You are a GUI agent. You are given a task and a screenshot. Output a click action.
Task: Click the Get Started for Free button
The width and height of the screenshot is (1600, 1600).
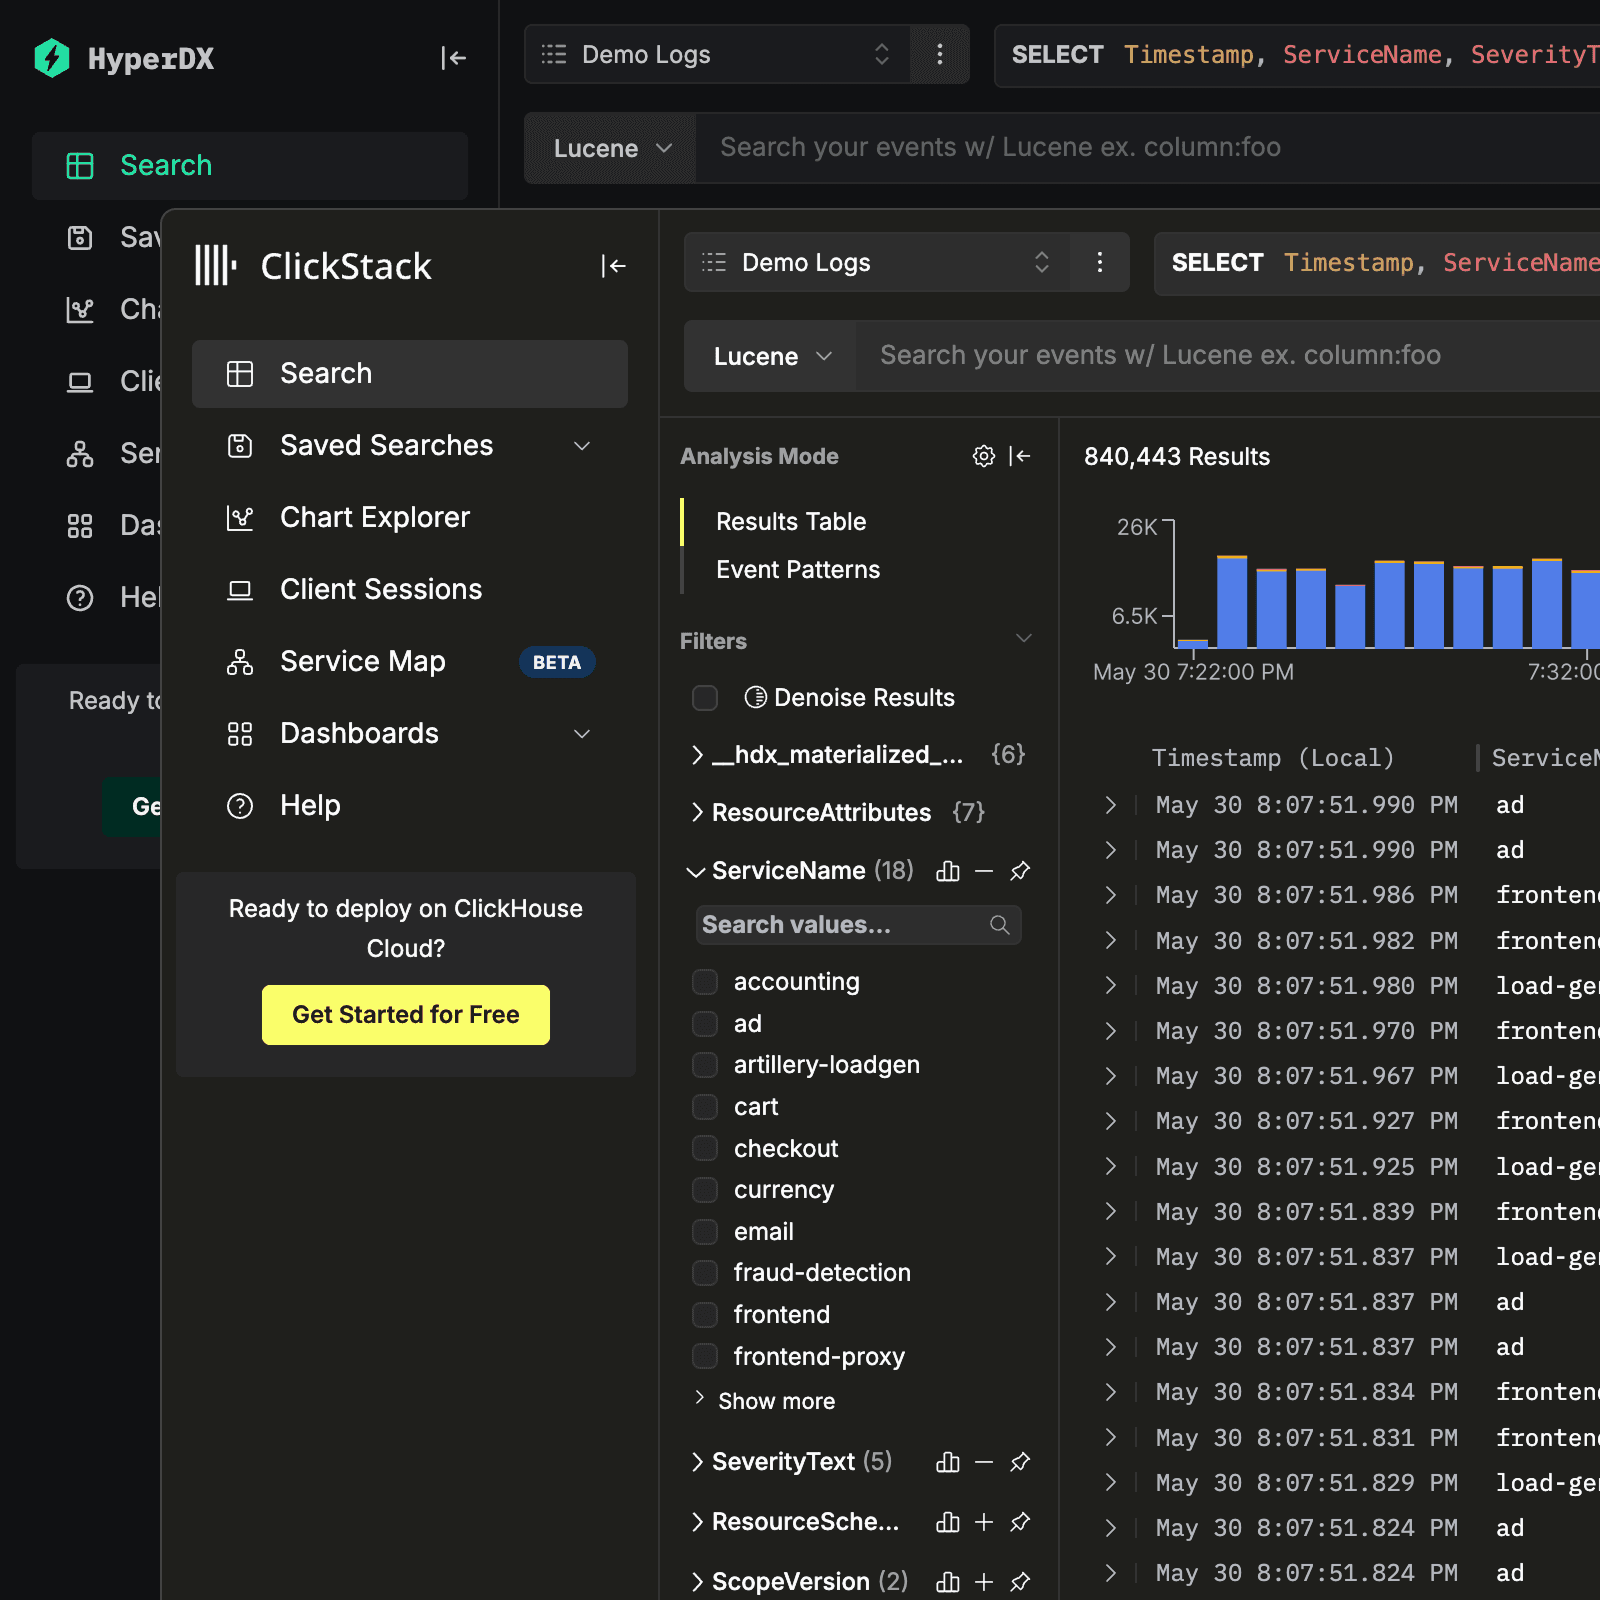coord(406,1015)
